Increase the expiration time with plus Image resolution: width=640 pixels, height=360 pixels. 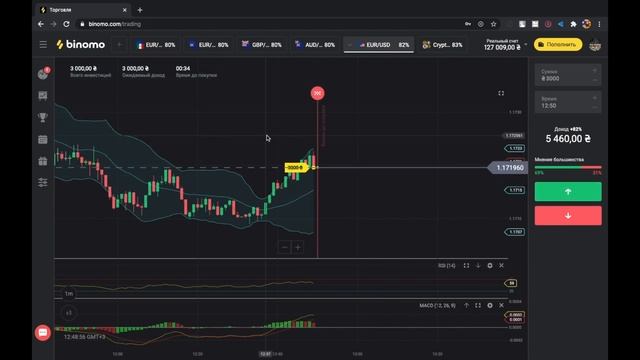tap(595, 98)
